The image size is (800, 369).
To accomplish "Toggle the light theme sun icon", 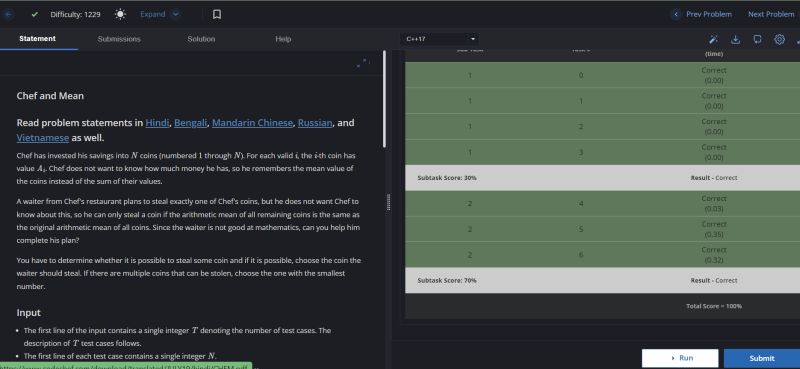I will click(120, 14).
